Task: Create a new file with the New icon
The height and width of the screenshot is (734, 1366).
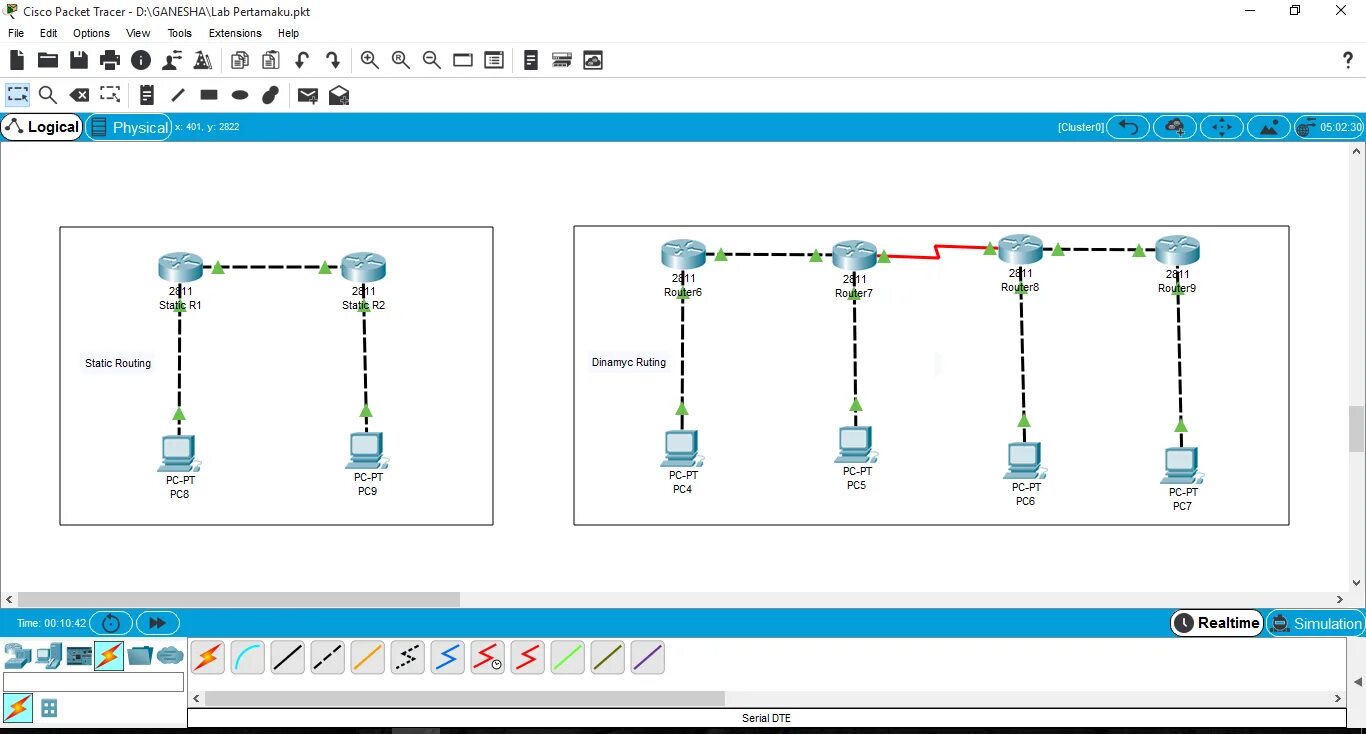Action: [17, 61]
